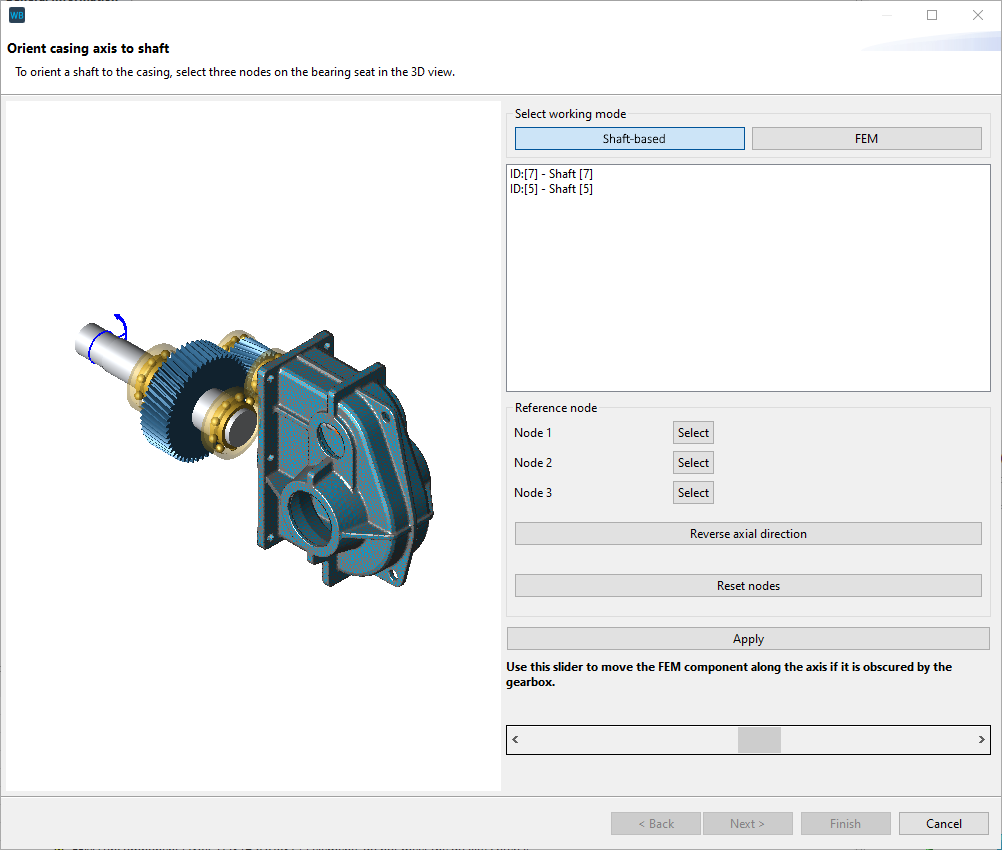The image size is (1002, 850).
Task: Click Select for Node 2
Action: tap(693, 462)
